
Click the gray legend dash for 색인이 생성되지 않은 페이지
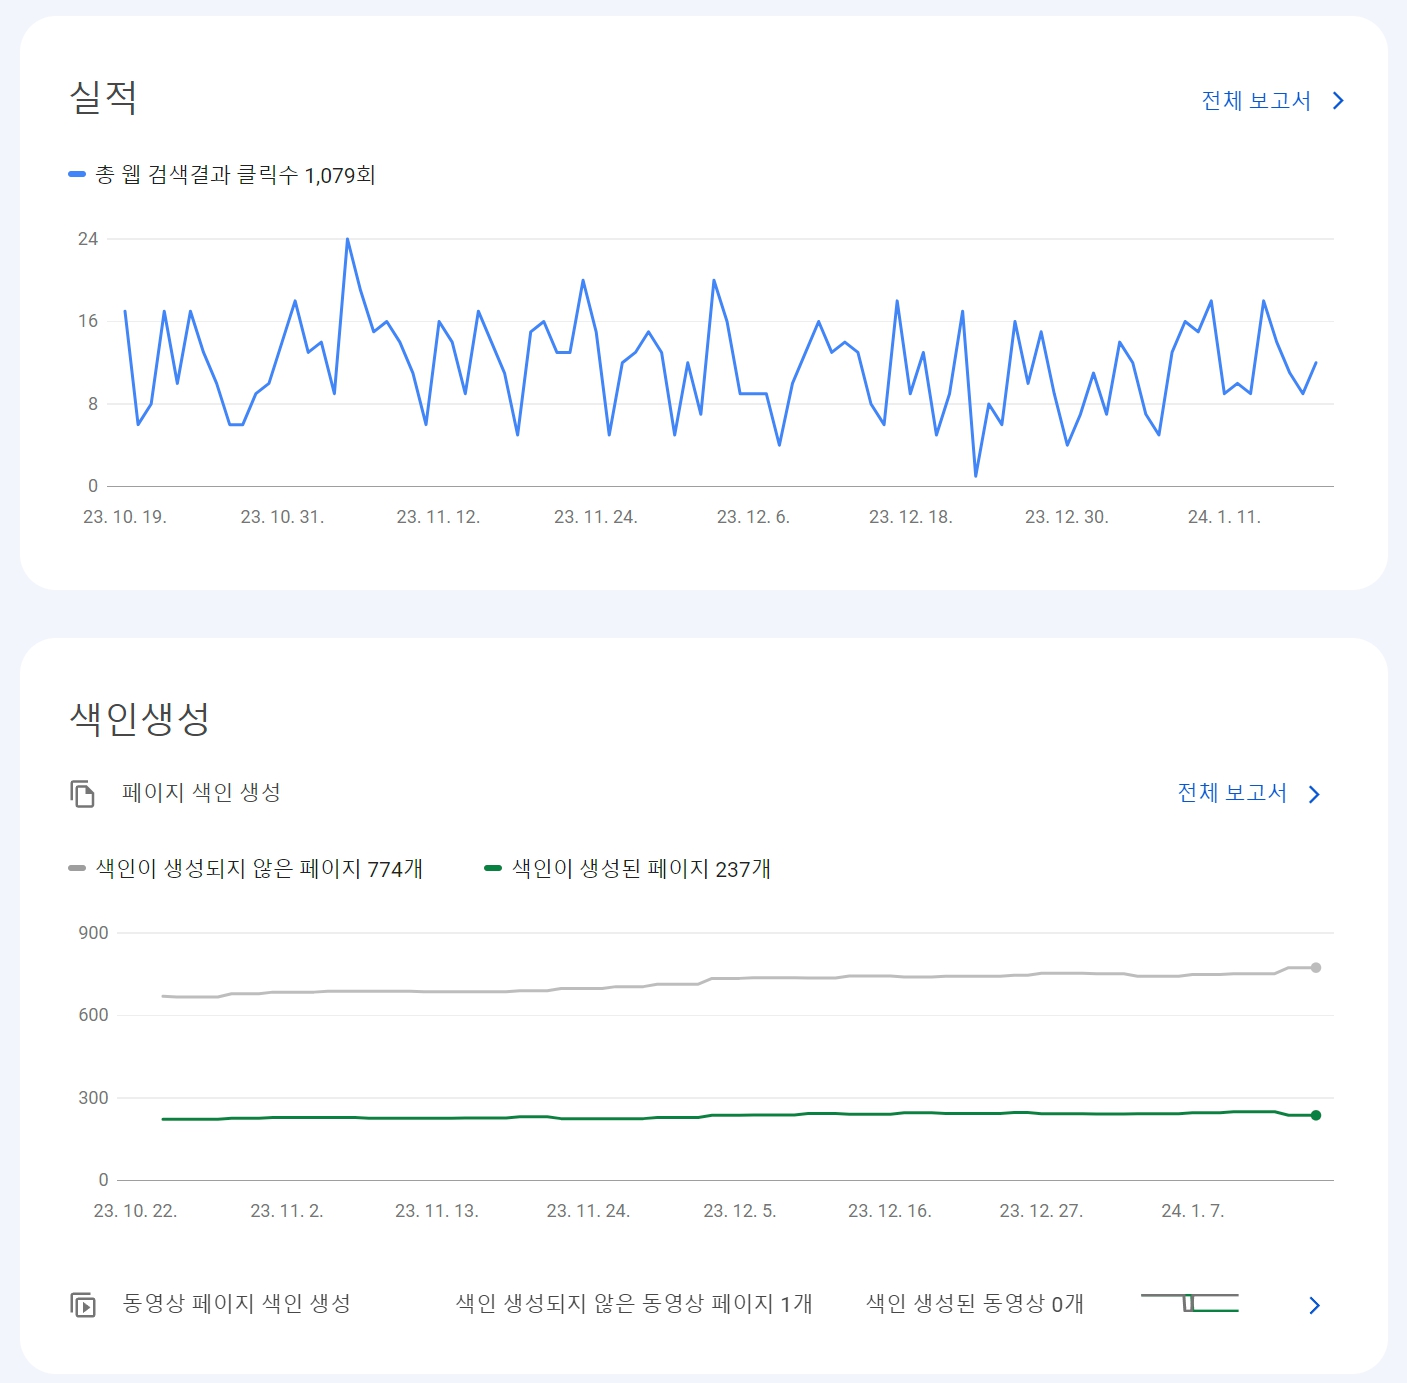75,868
